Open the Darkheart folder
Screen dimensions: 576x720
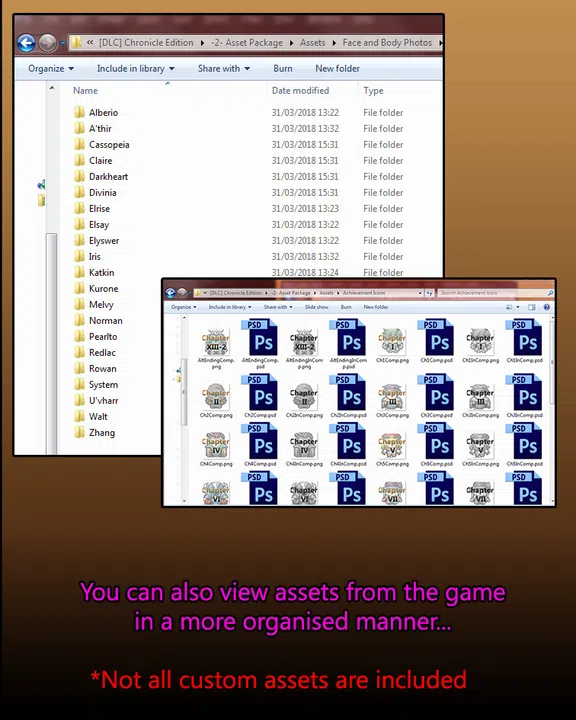(x=101, y=177)
